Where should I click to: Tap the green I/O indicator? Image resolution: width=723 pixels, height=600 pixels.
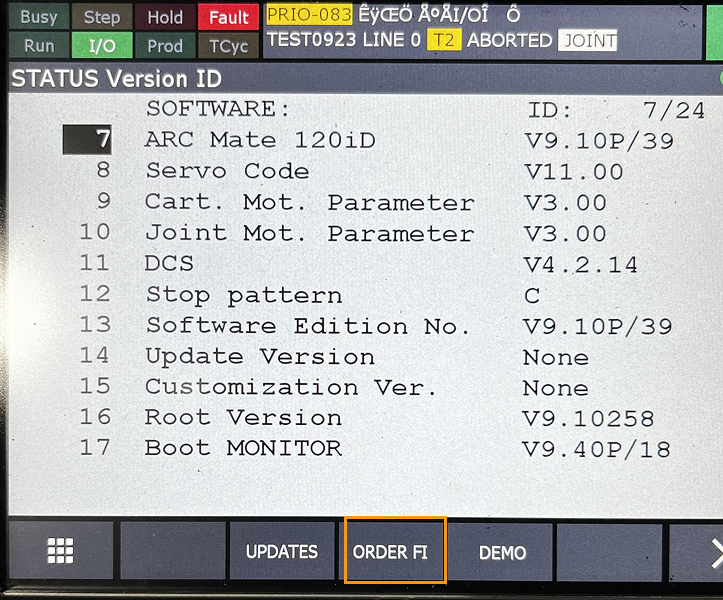point(102,45)
